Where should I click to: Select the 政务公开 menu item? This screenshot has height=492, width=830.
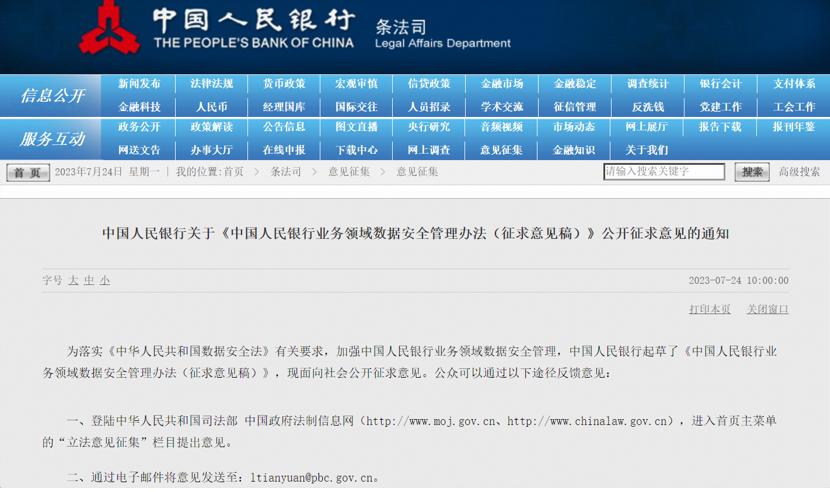tap(139, 127)
